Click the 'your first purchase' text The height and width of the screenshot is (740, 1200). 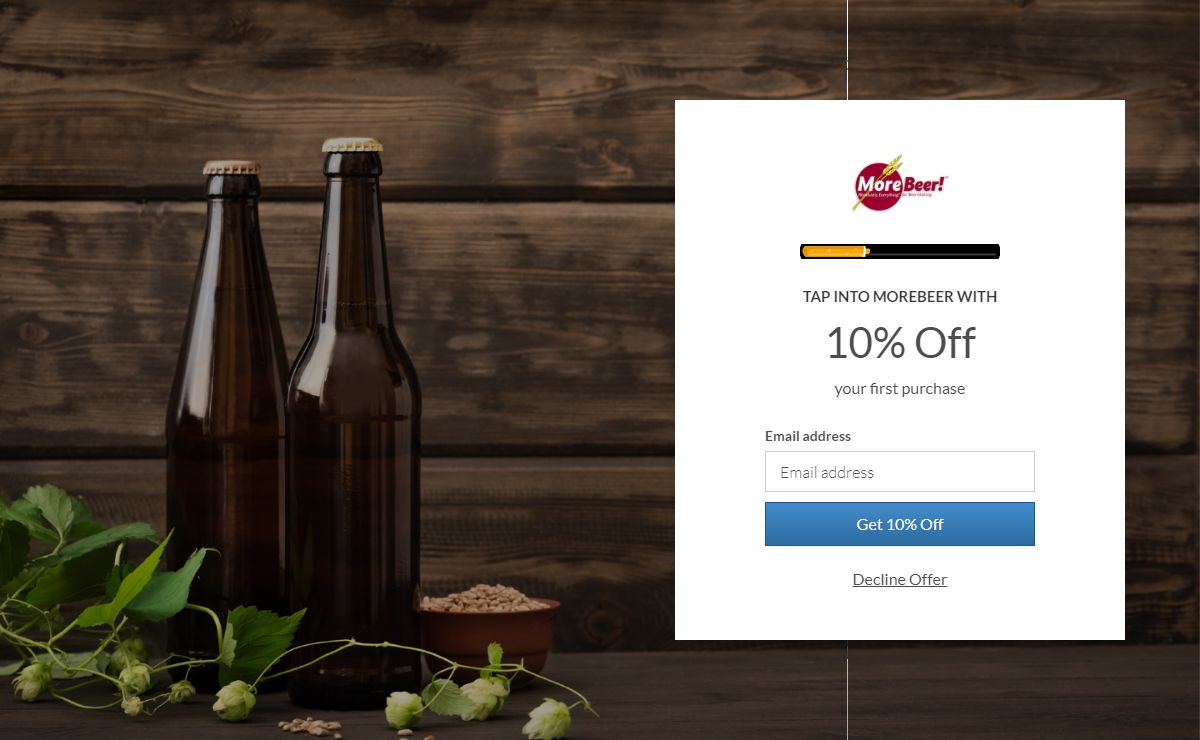(x=900, y=388)
